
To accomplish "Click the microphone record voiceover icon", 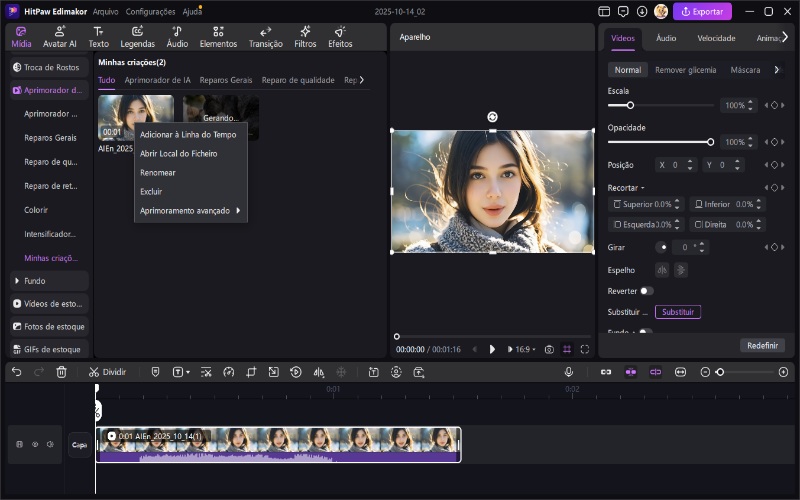I will pyautogui.click(x=569, y=372).
